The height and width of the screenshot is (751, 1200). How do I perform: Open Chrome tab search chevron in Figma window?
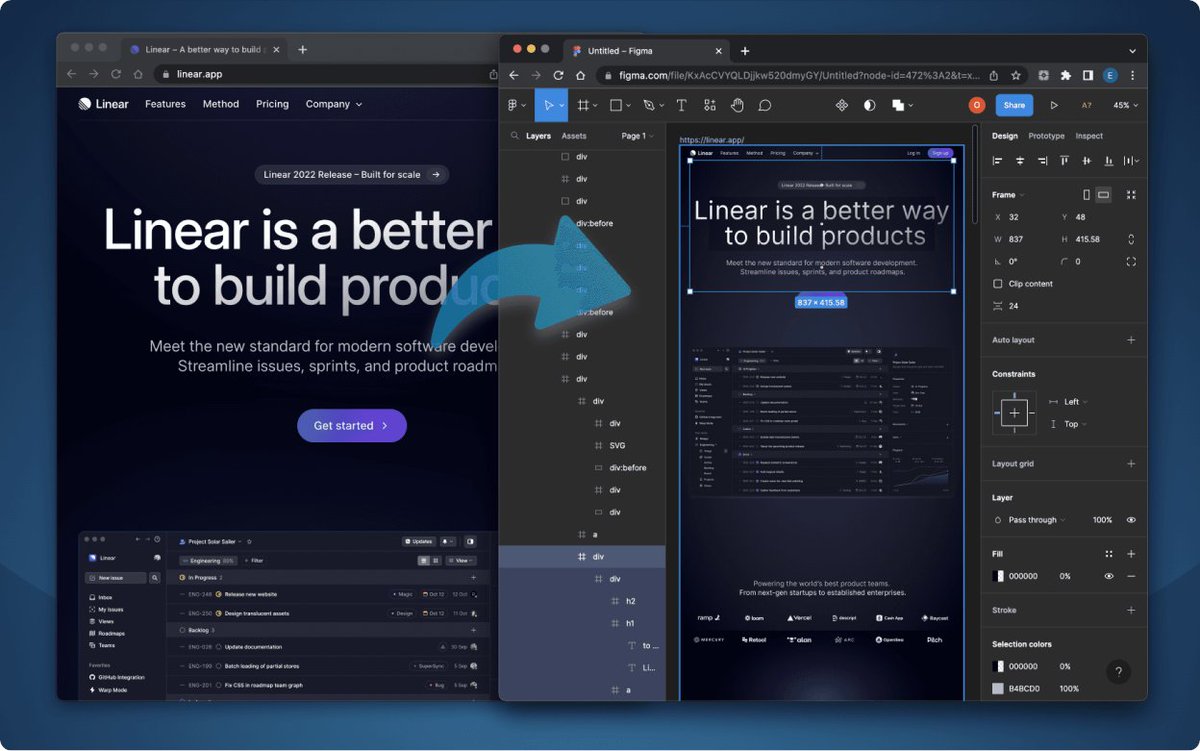point(1132,51)
